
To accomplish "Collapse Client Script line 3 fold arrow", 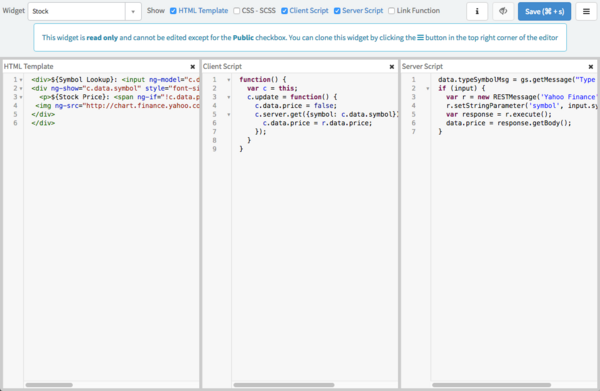I will (229, 97).
